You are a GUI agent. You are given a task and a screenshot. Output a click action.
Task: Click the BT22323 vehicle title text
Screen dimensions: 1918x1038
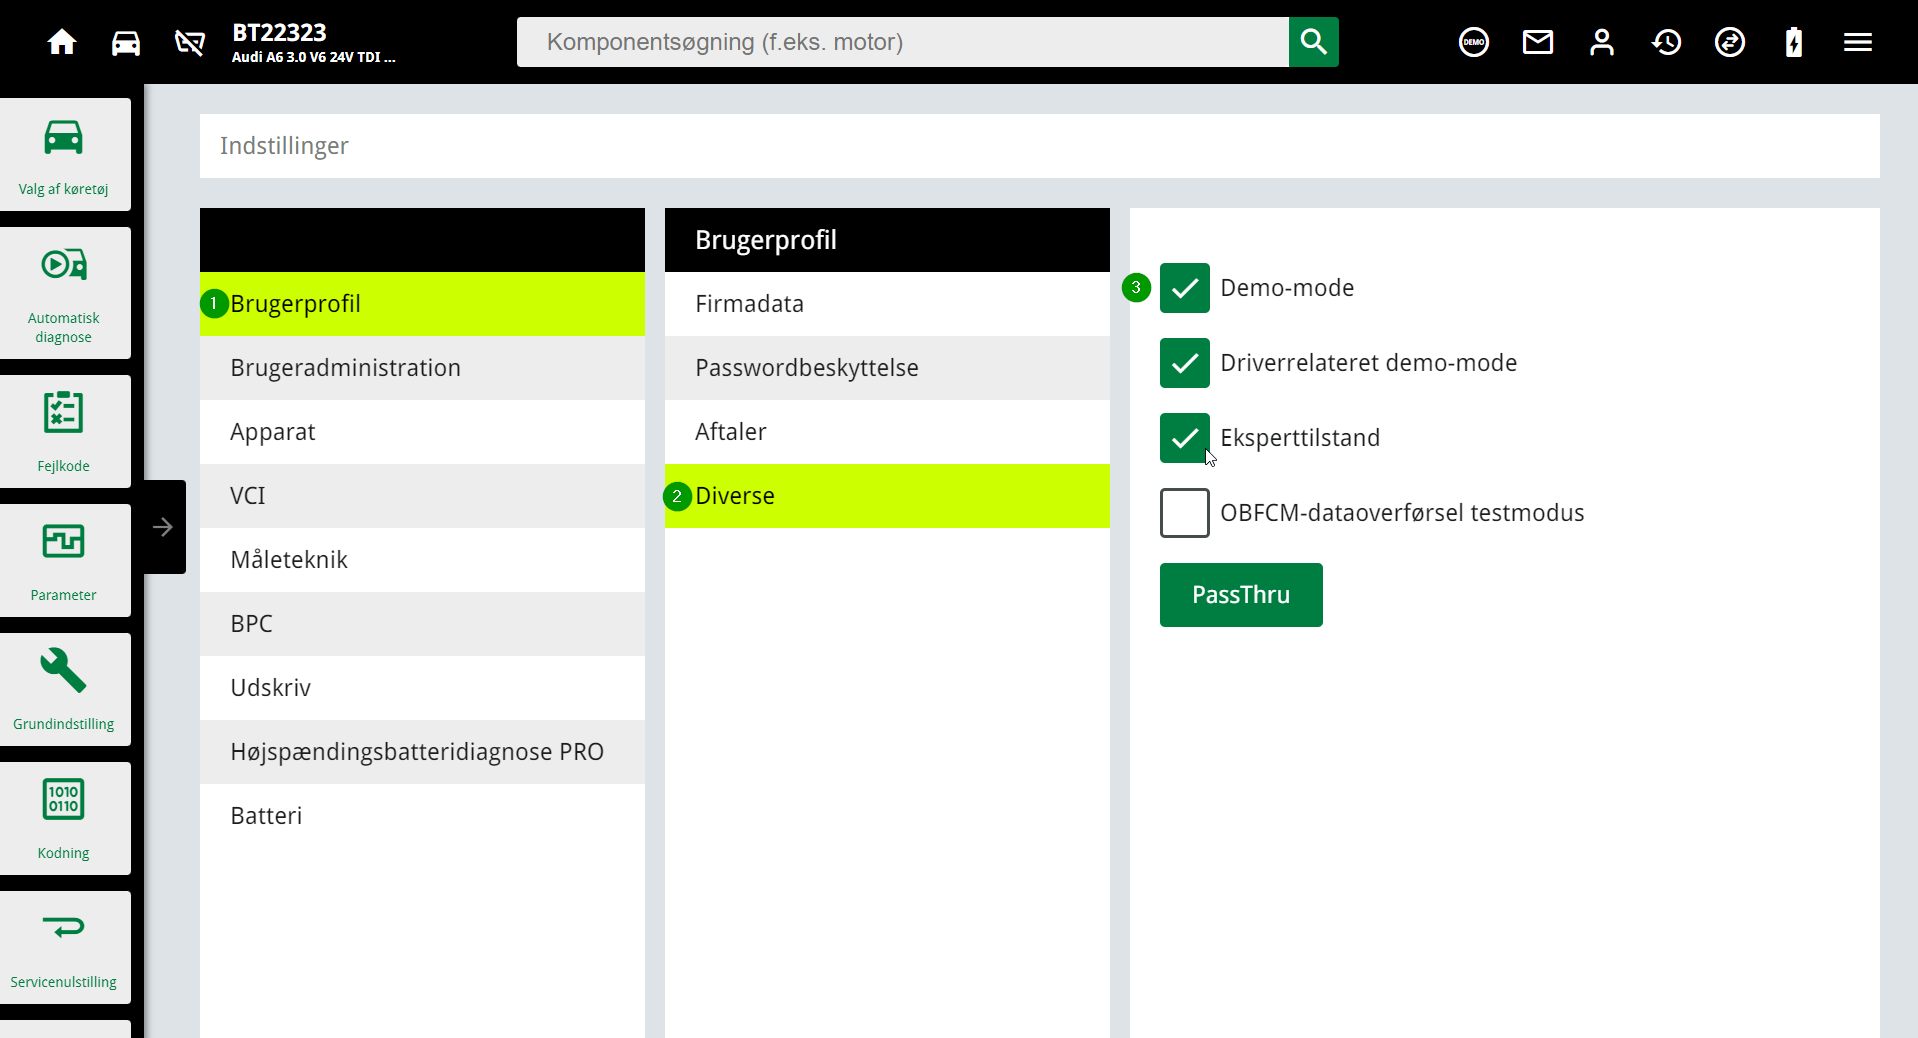point(279,32)
